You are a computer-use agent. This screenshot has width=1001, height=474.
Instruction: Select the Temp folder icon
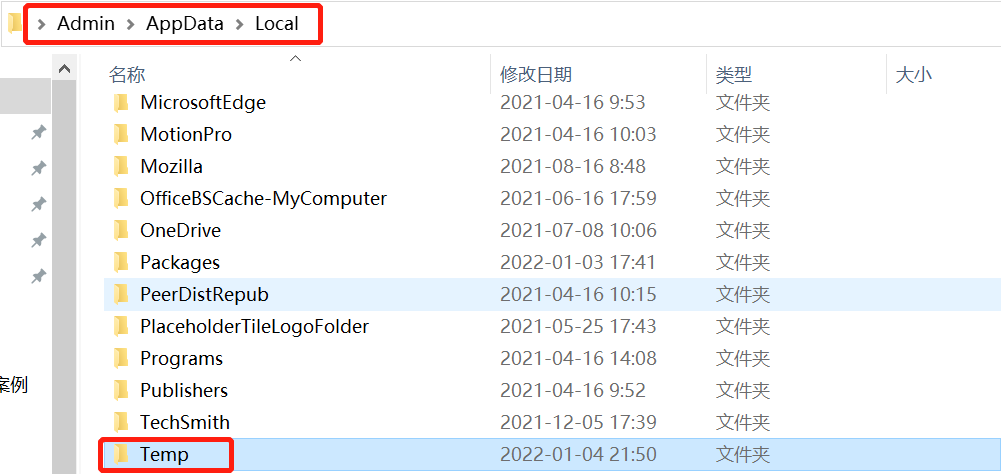tap(121, 454)
